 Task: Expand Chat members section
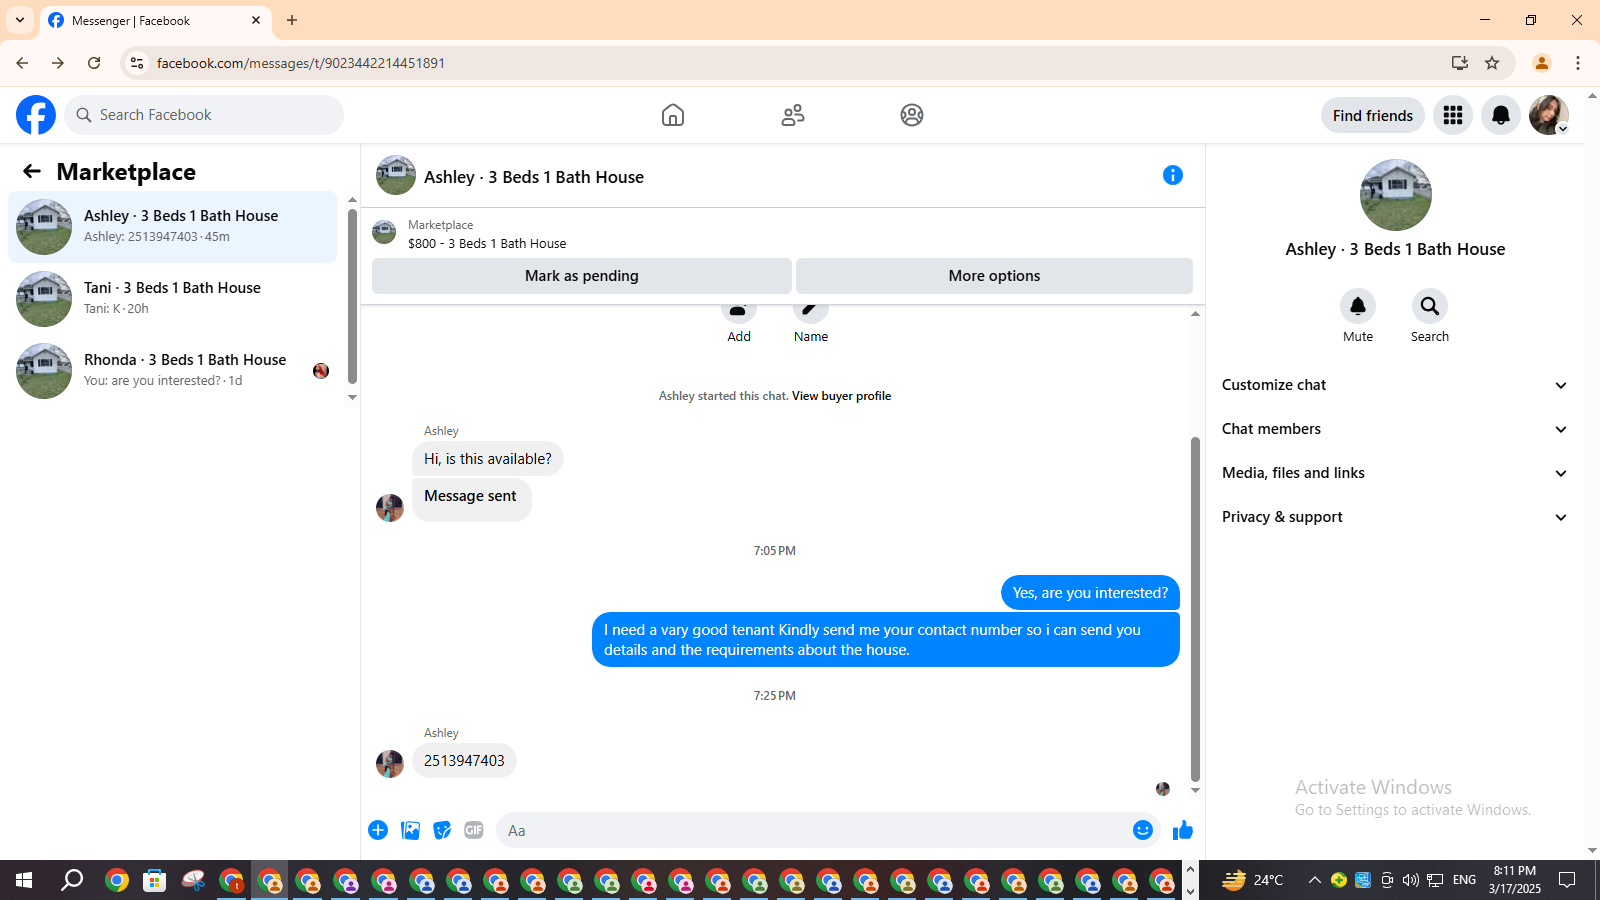[x=1394, y=429]
